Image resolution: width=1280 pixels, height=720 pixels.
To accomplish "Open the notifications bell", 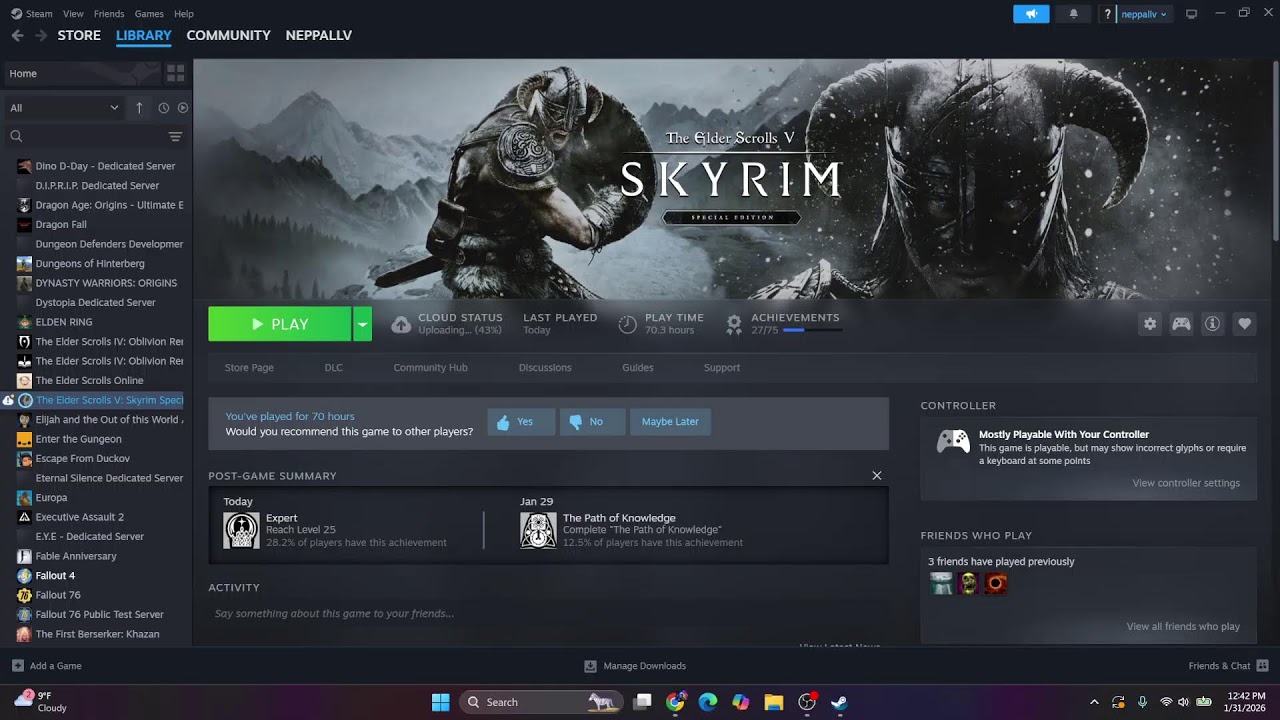I will click(x=1074, y=14).
